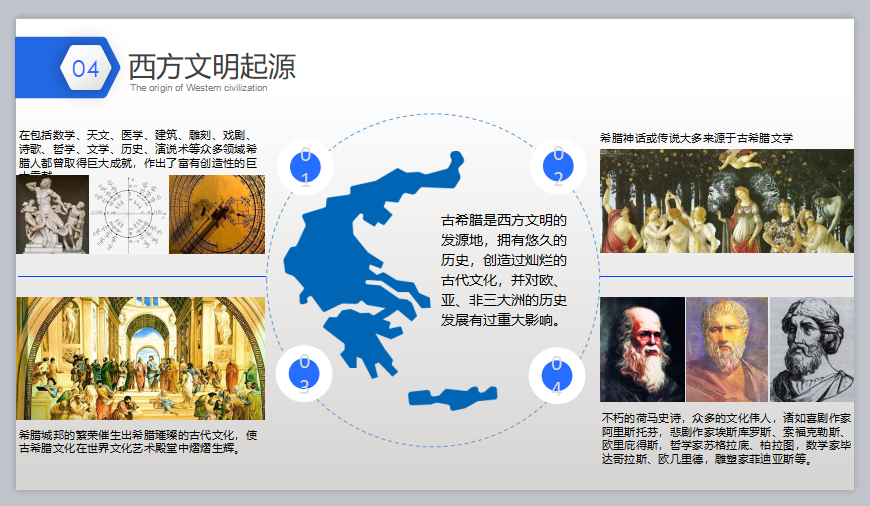
Task: Click the title 西方文明起源
Action: pos(212,67)
